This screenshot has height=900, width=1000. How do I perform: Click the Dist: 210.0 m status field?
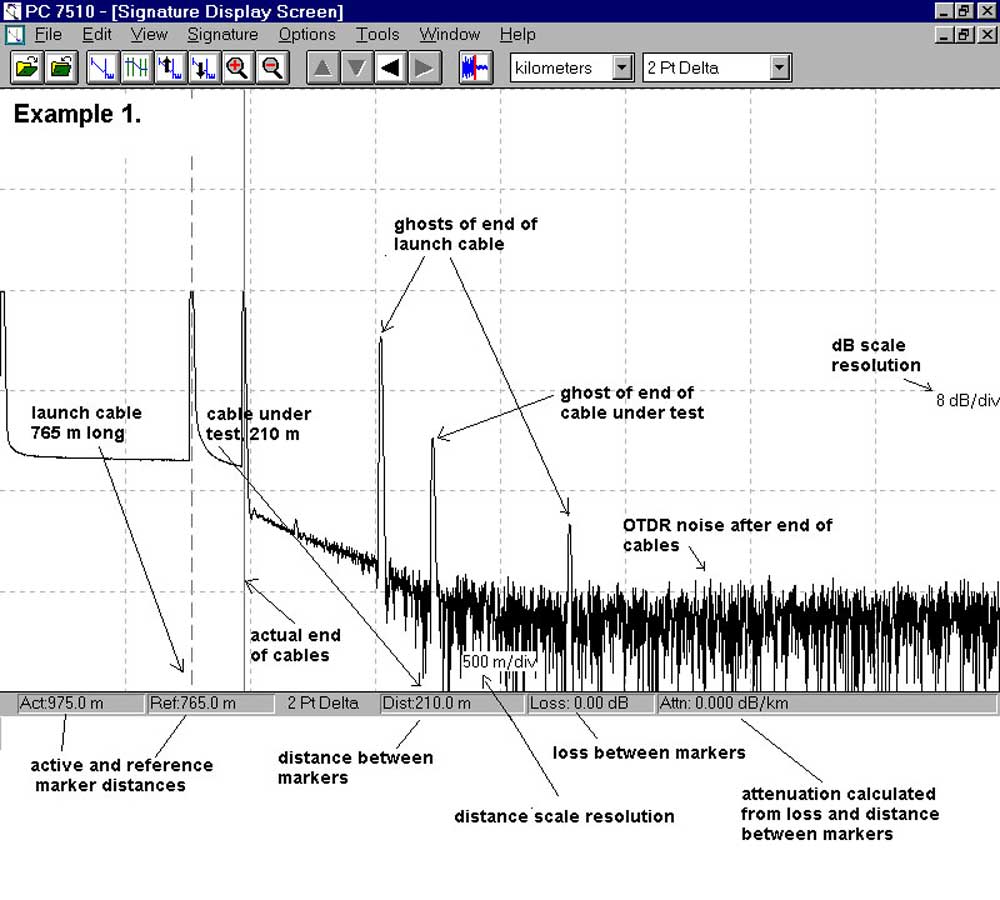click(x=452, y=703)
